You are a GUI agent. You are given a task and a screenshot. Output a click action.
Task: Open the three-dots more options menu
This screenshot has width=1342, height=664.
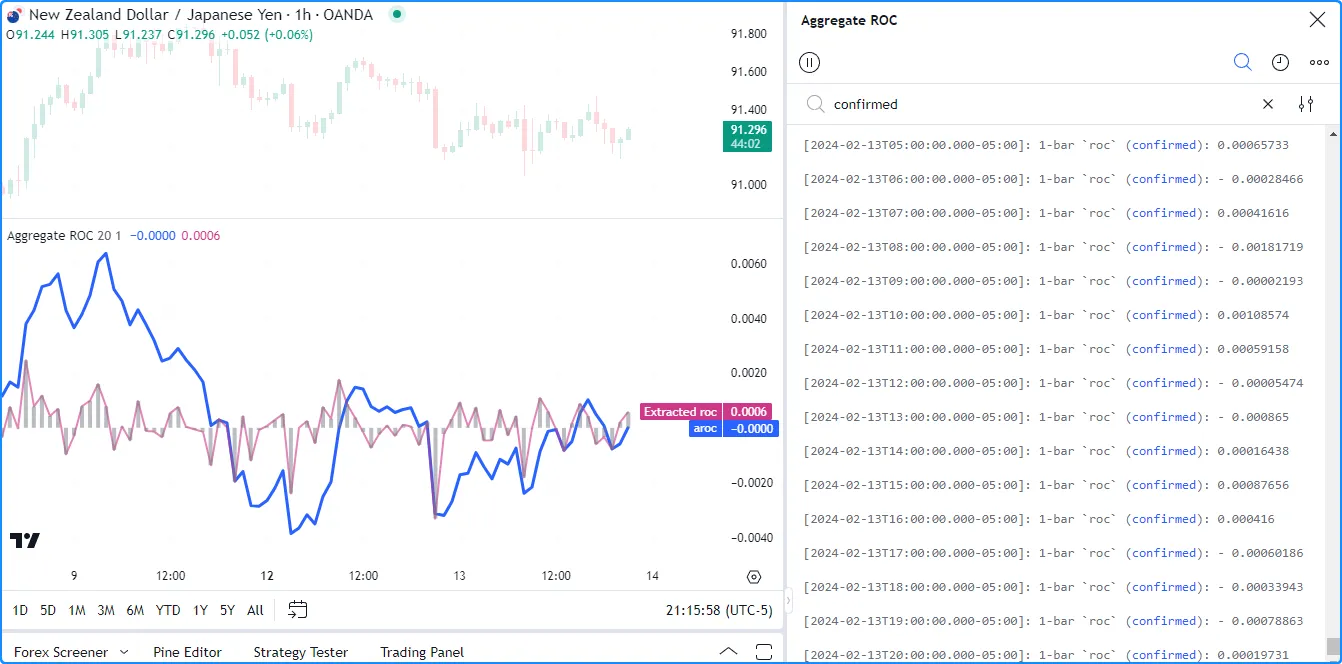1319,62
